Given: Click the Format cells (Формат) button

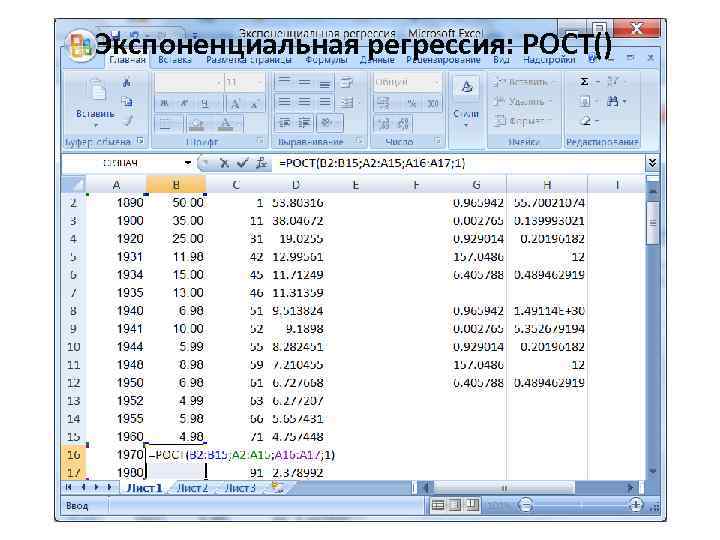Looking at the screenshot, I should tap(521, 121).
